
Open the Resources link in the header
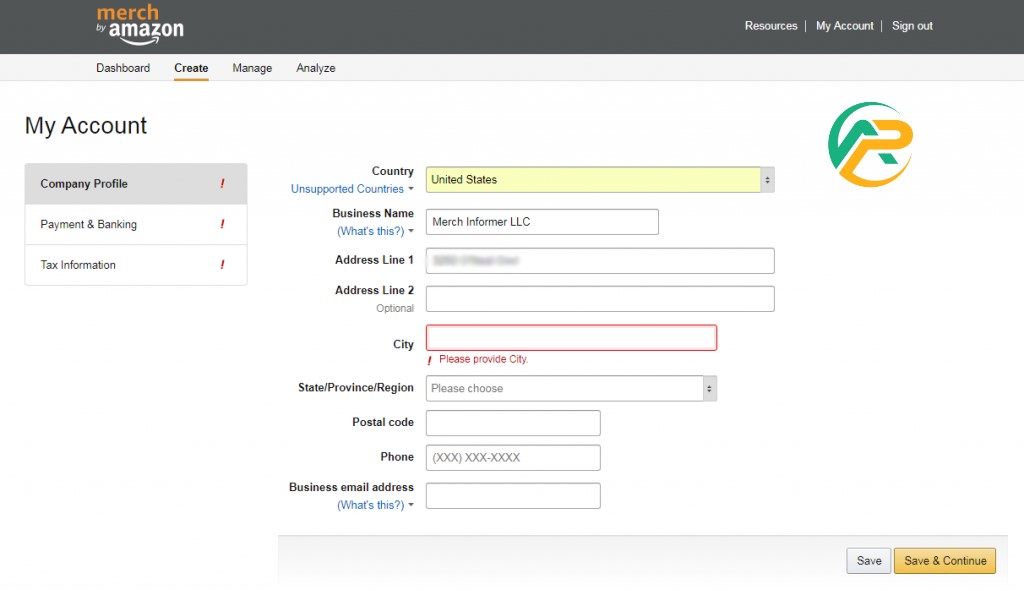pyautogui.click(x=771, y=26)
